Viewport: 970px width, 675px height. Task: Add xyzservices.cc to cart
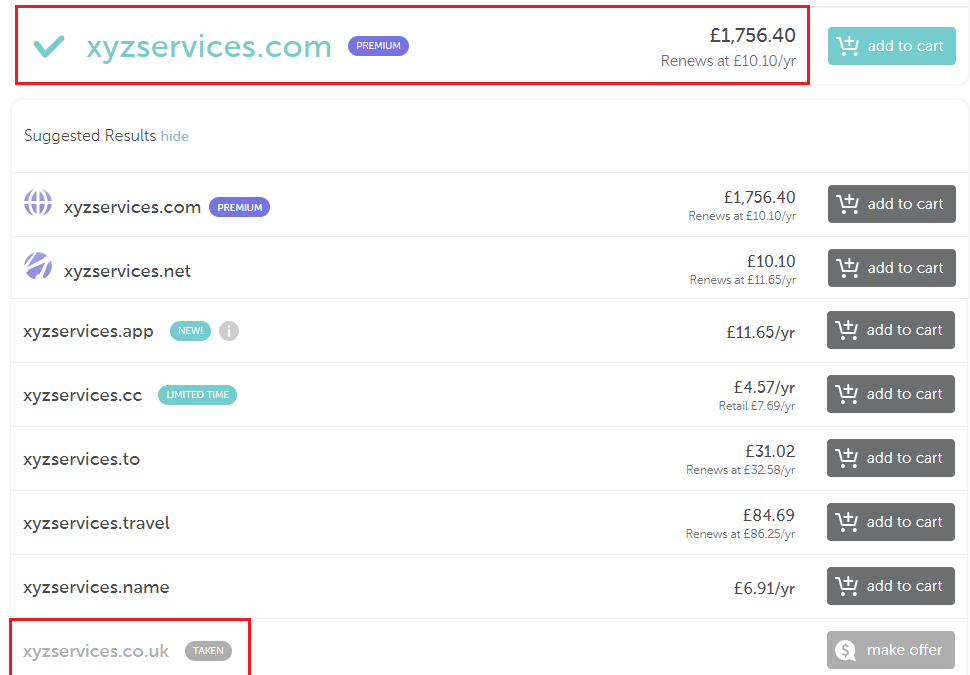pyautogui.click(x=891, y=393)
